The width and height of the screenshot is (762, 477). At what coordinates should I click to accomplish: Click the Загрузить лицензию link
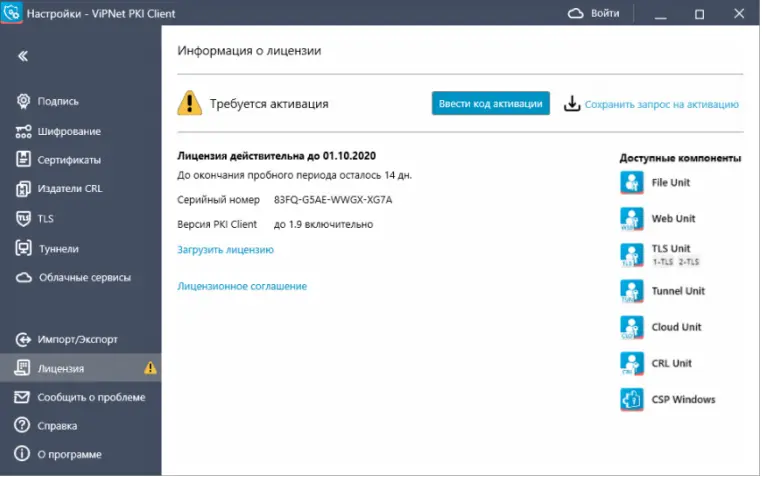click(225, 250)
